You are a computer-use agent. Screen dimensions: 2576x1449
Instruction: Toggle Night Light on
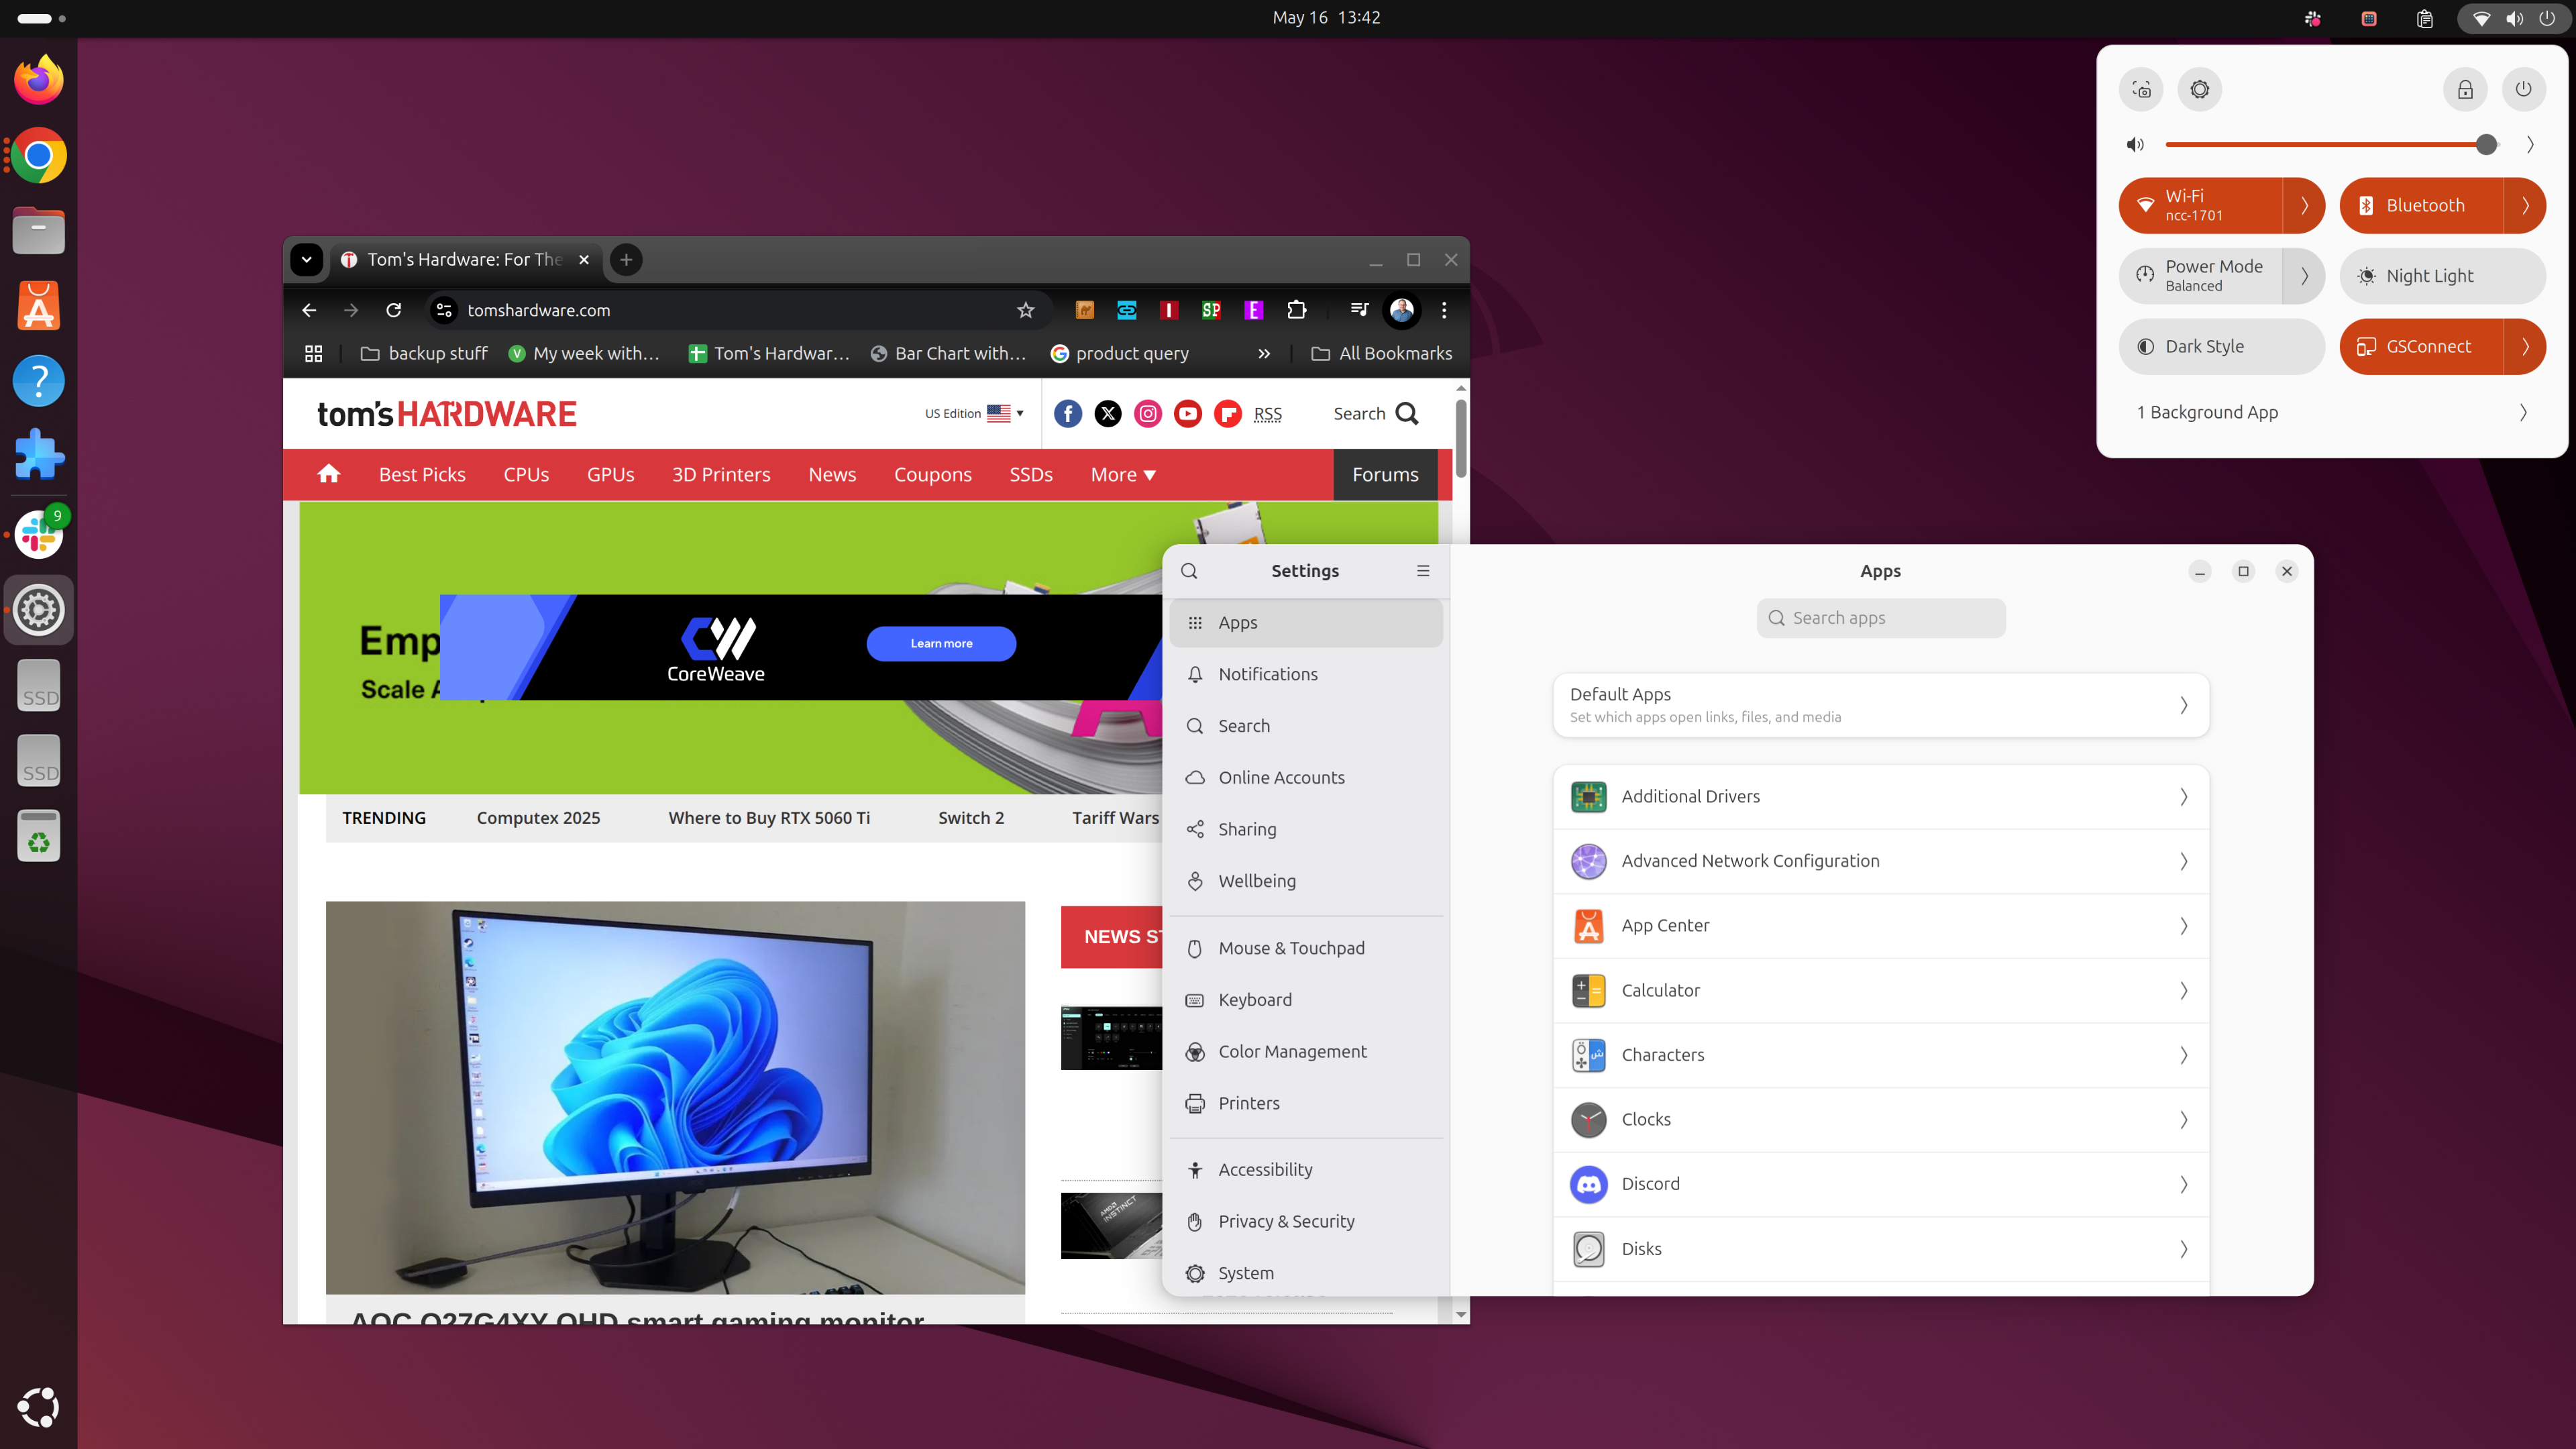point(2443,276)
